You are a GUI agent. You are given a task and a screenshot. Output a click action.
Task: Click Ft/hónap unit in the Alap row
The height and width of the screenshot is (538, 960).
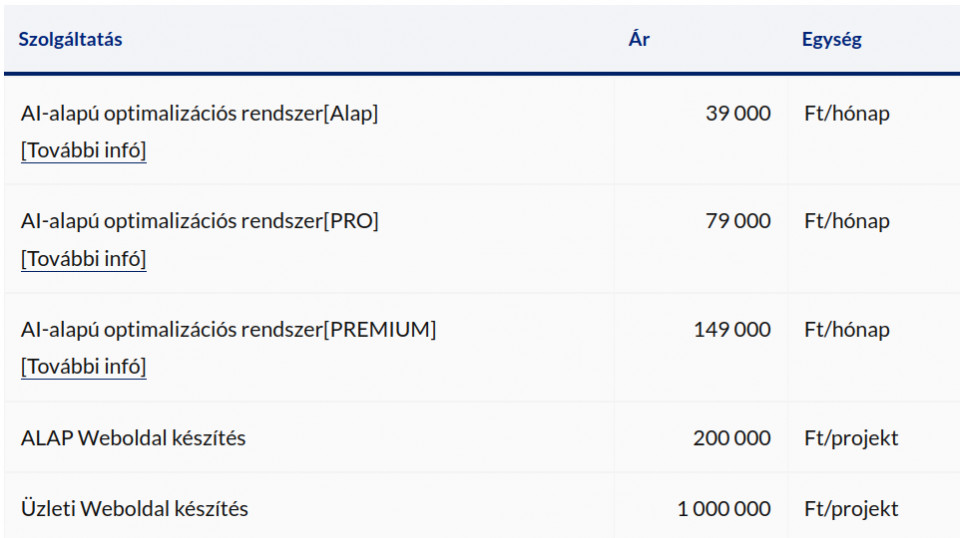(x=847, y=114)
